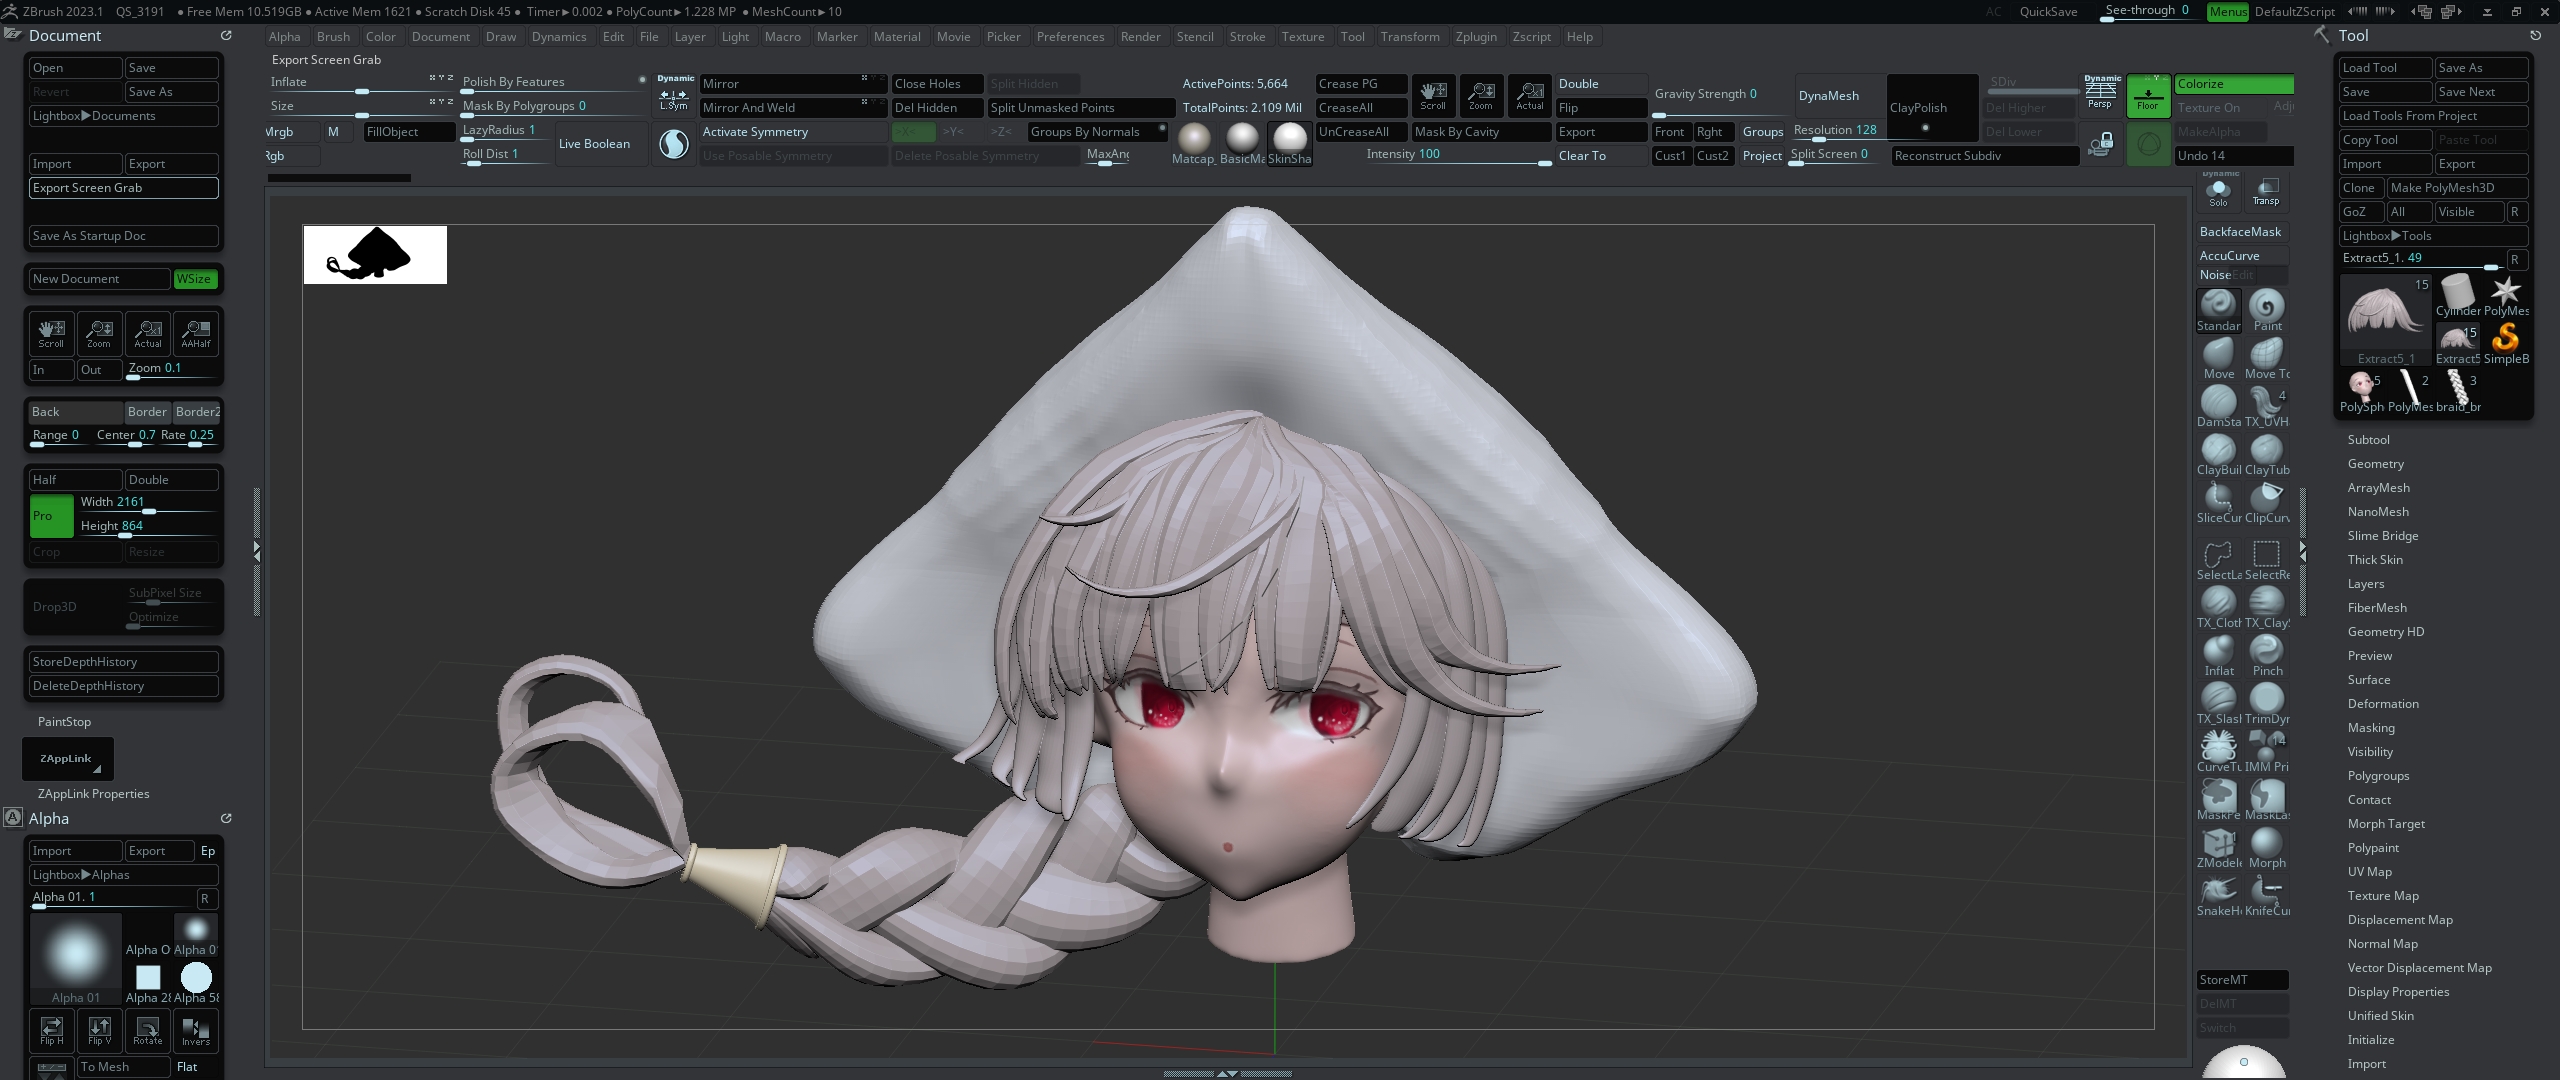Screen dimensions: 2560x1080
Task: Select the SliceCurve brush
Action: (2218, 502)
